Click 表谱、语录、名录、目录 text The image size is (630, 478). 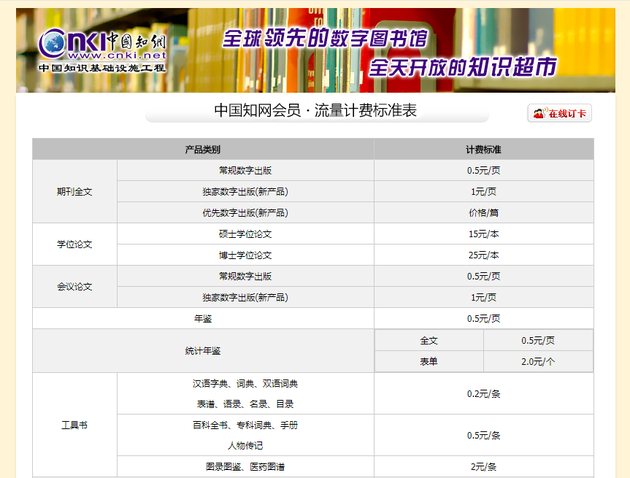(x=245, y=404)
